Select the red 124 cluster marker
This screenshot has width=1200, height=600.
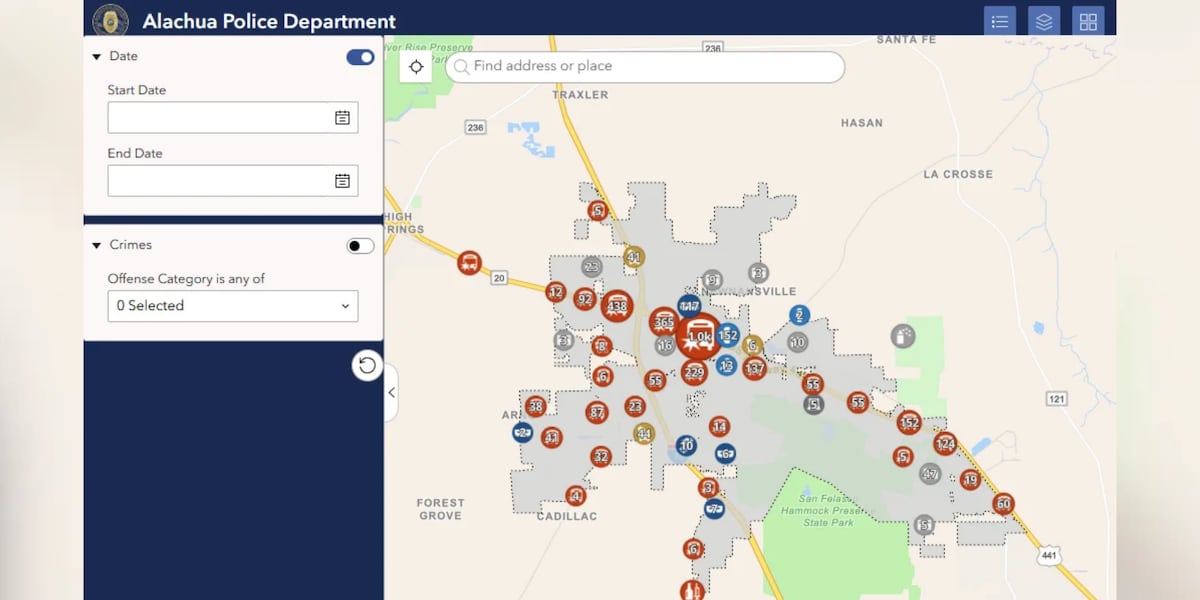tap(945, 443)
